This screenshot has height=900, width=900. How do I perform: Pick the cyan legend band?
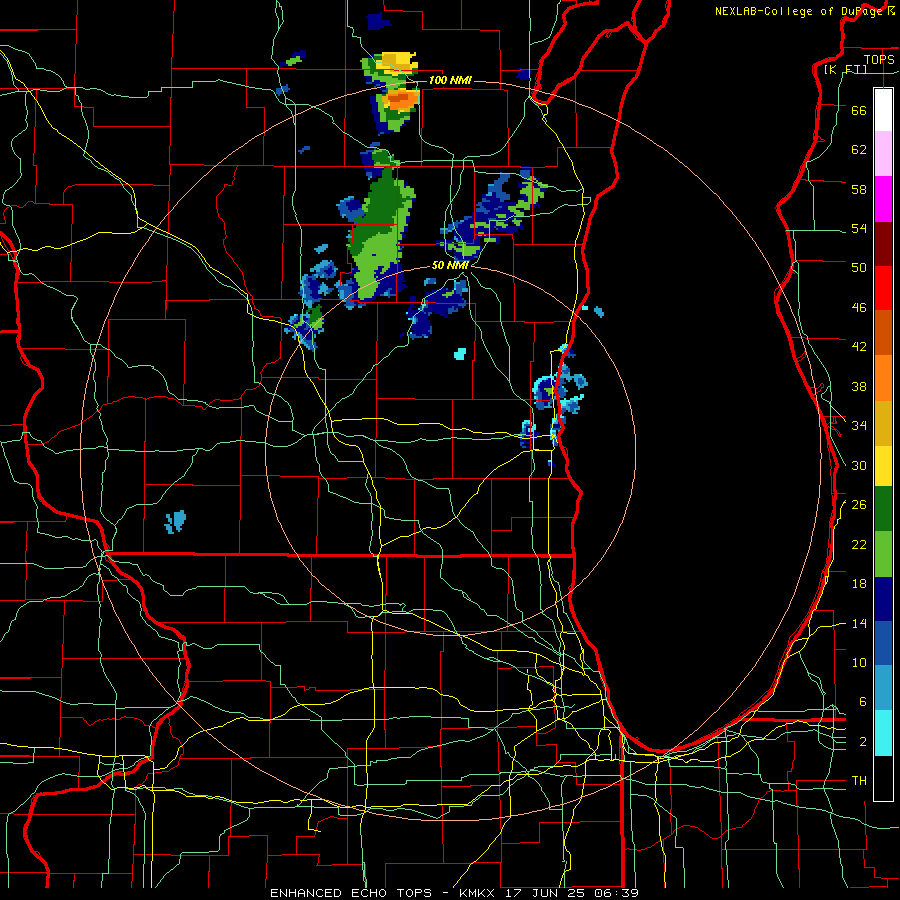point(883,733)
